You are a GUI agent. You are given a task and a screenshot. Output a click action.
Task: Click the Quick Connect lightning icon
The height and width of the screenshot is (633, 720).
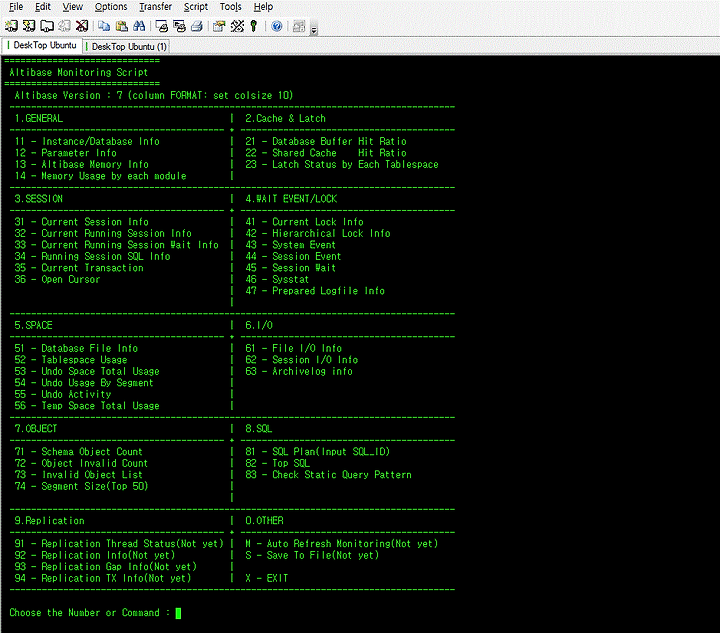point(29,26)
